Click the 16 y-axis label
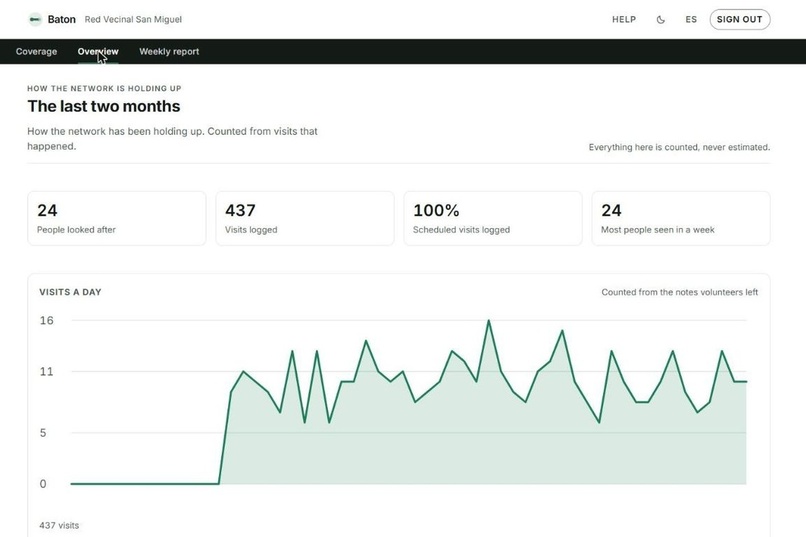This screenshot has height=537, width=806. [46, 320]
